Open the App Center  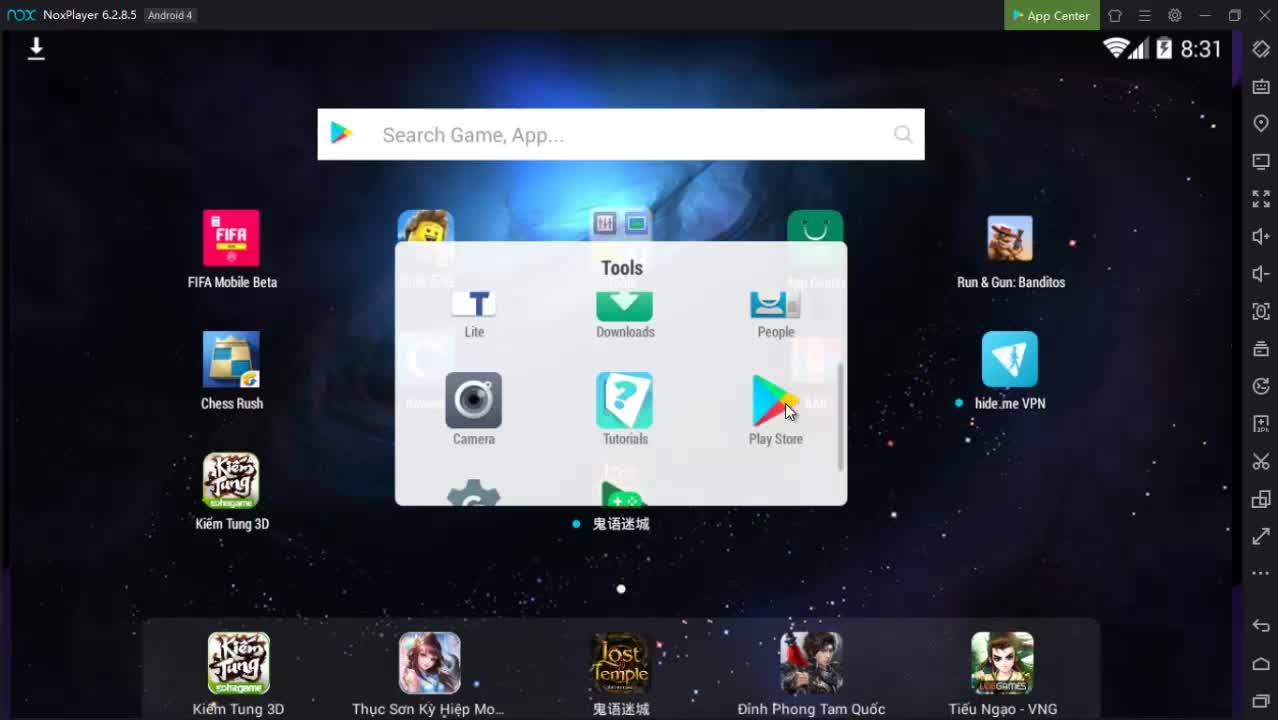click(x=1051, y=15)
